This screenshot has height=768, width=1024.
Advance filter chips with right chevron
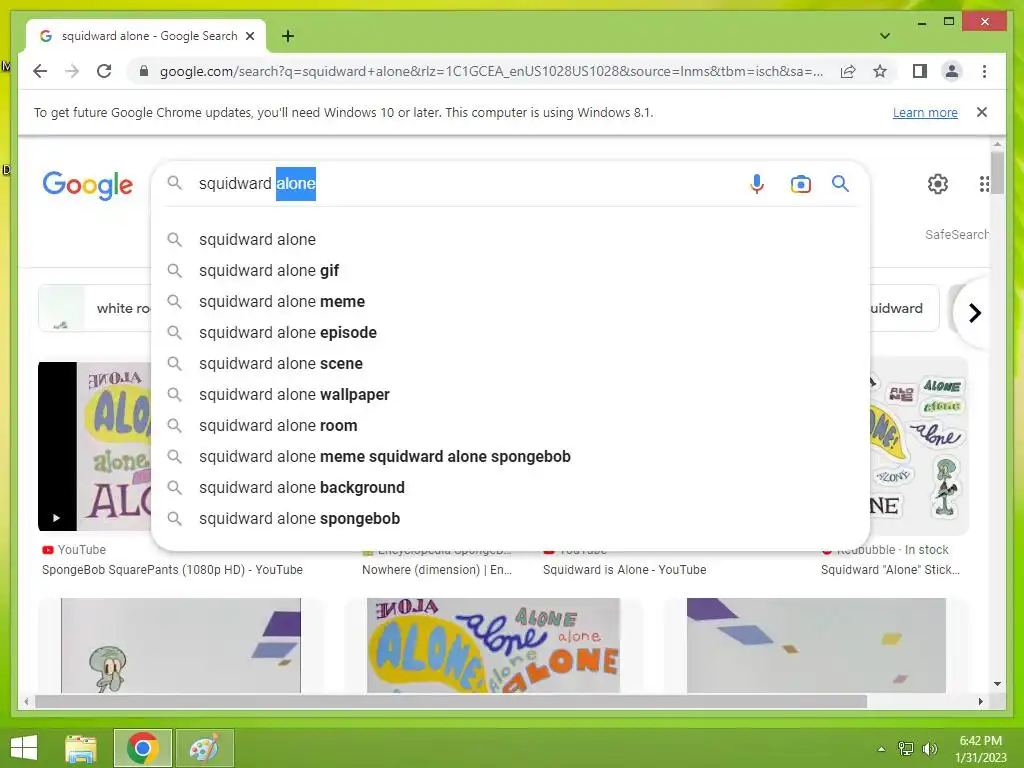point(974,313)
